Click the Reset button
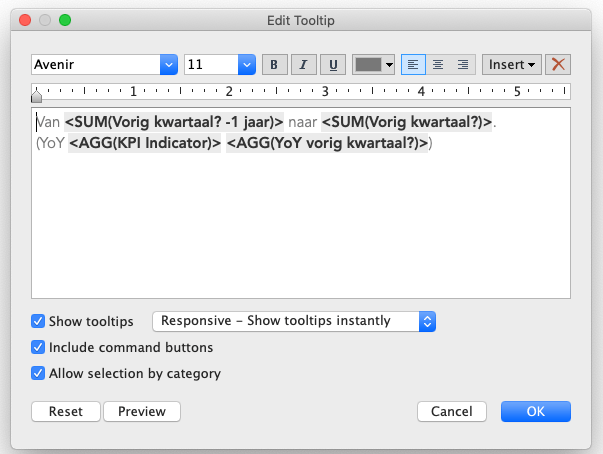The height and width of the screenshot is (454, 603). coord(65,412)
